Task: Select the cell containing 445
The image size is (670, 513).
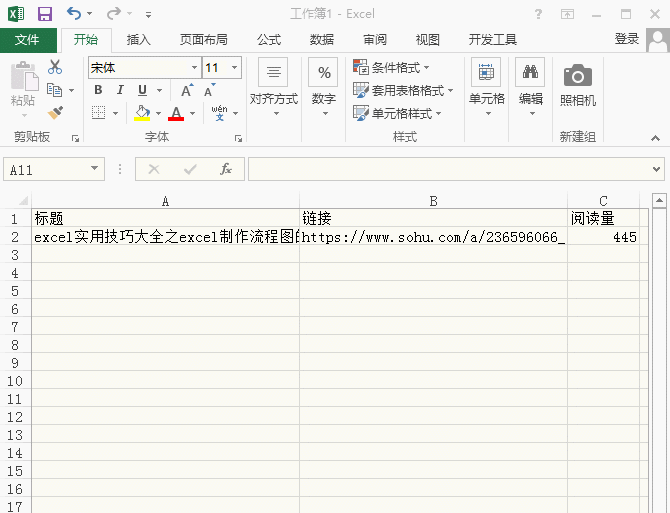Action: pos(603,237)
